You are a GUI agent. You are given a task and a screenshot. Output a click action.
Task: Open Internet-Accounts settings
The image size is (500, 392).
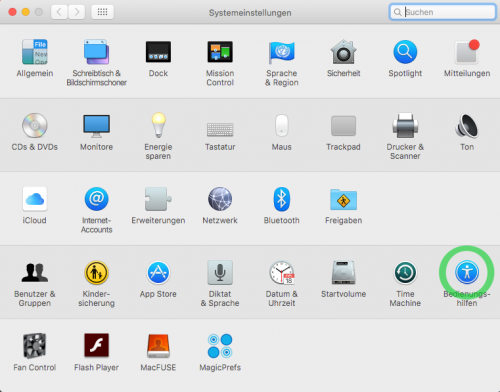(x=96, y=199)
